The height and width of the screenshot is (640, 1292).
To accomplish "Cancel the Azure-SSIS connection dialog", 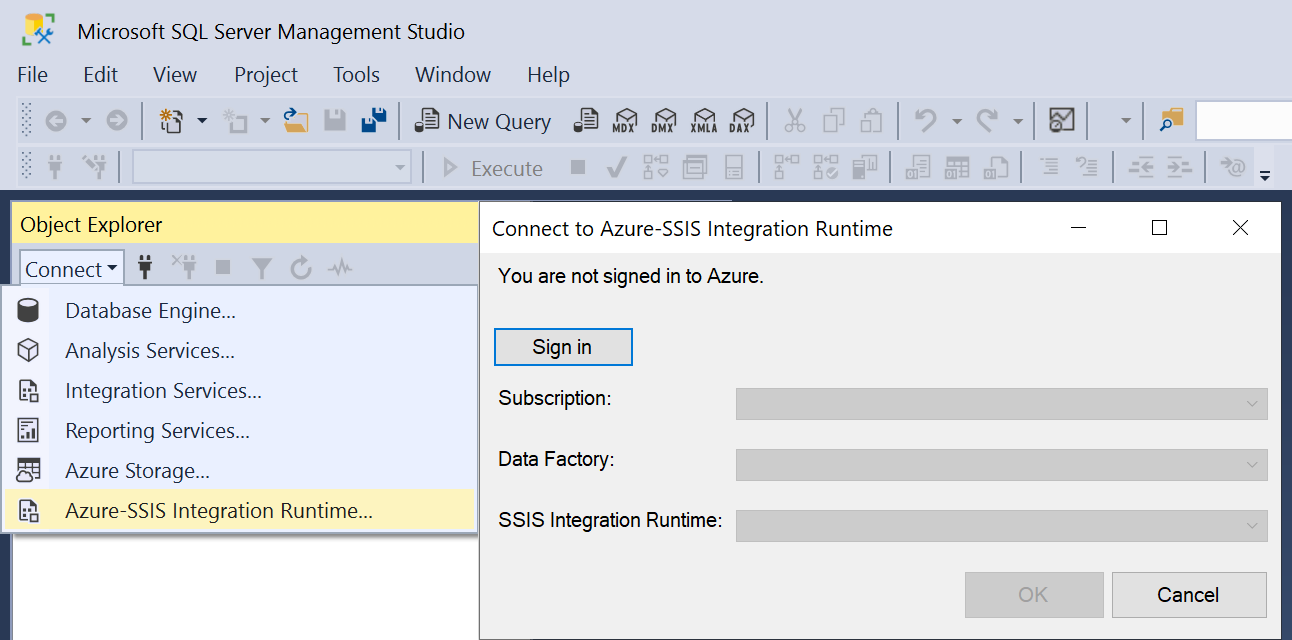I will coord(1189,594).
